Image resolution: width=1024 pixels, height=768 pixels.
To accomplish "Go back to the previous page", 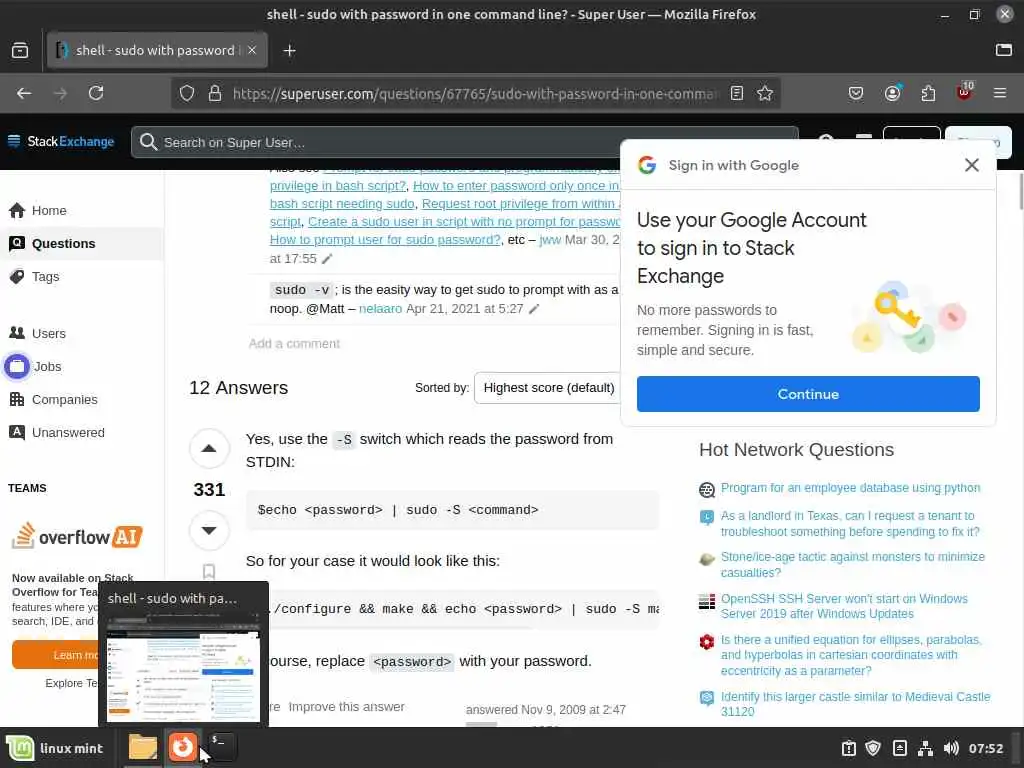I will [24, 93].
